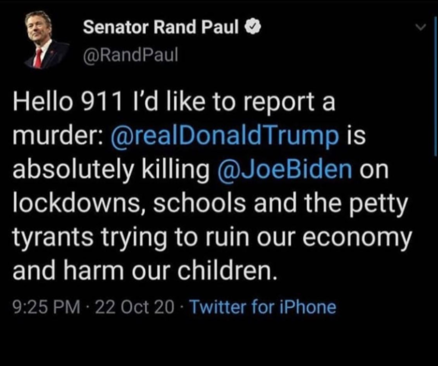Click the blue vertical scrollbar at the edge

tap(435, 87)
